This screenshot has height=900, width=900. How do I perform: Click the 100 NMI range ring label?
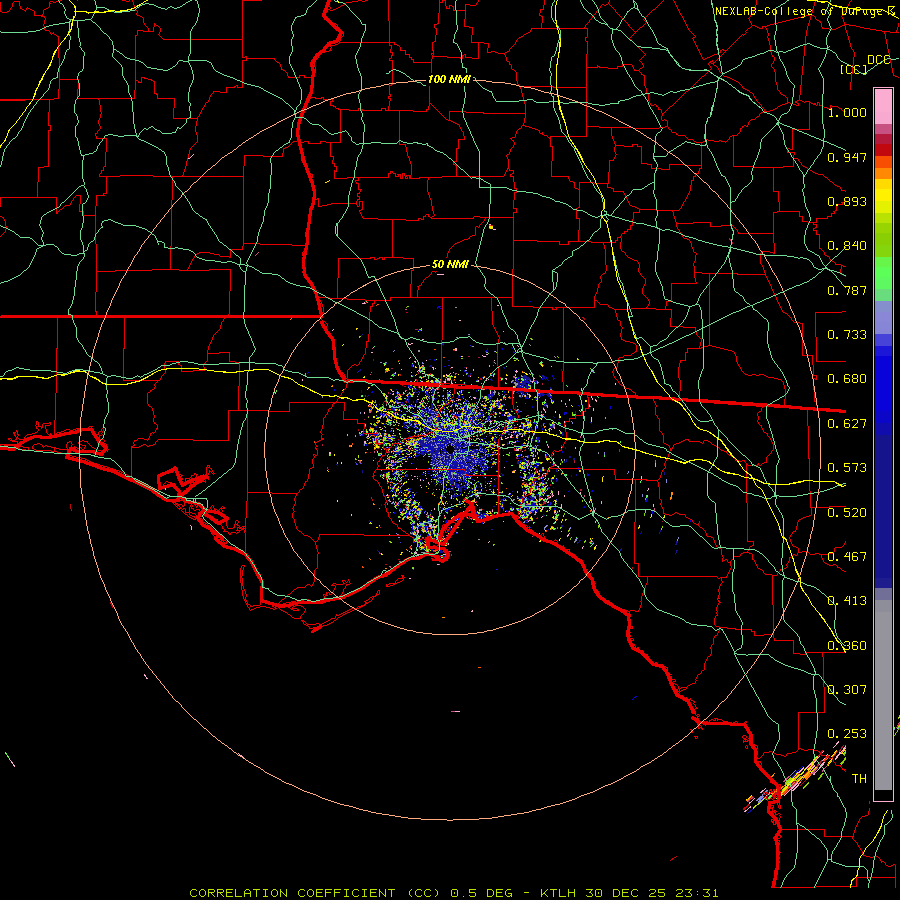pyautogui.click(x=449, y=79)
